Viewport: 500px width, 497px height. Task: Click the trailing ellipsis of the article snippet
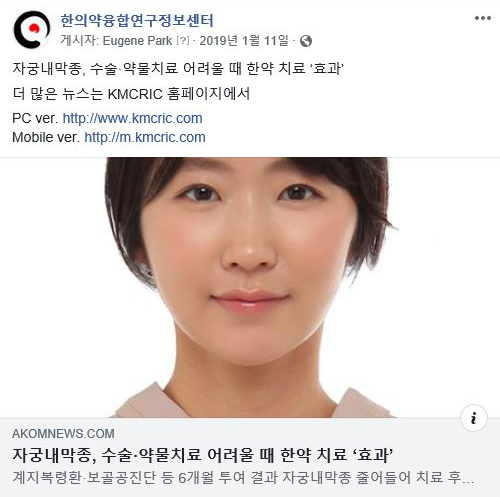[468, 481]
